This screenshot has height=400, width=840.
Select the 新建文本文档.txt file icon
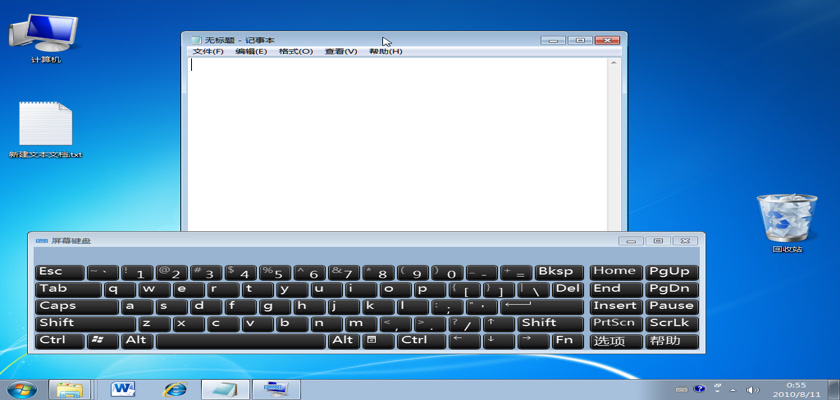(x=45, y=128)
